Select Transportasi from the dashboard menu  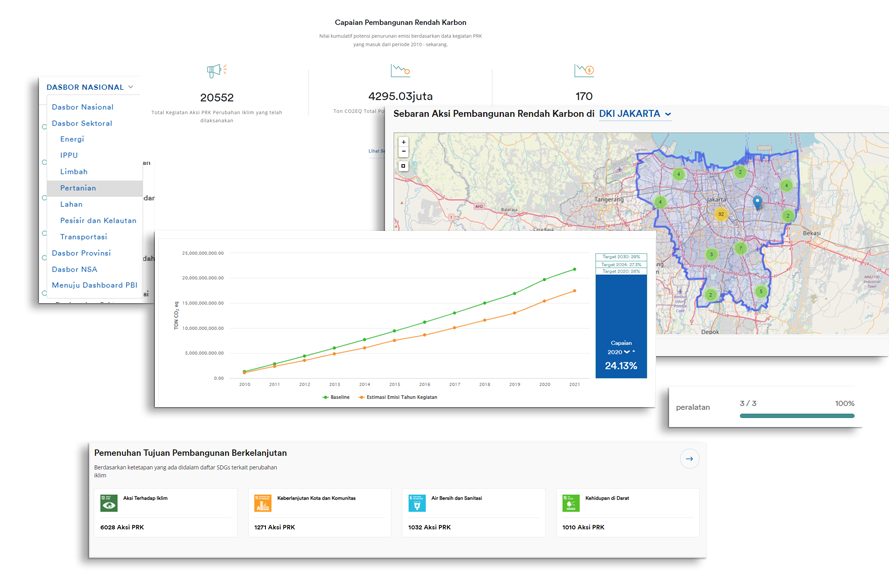[84, 237]
